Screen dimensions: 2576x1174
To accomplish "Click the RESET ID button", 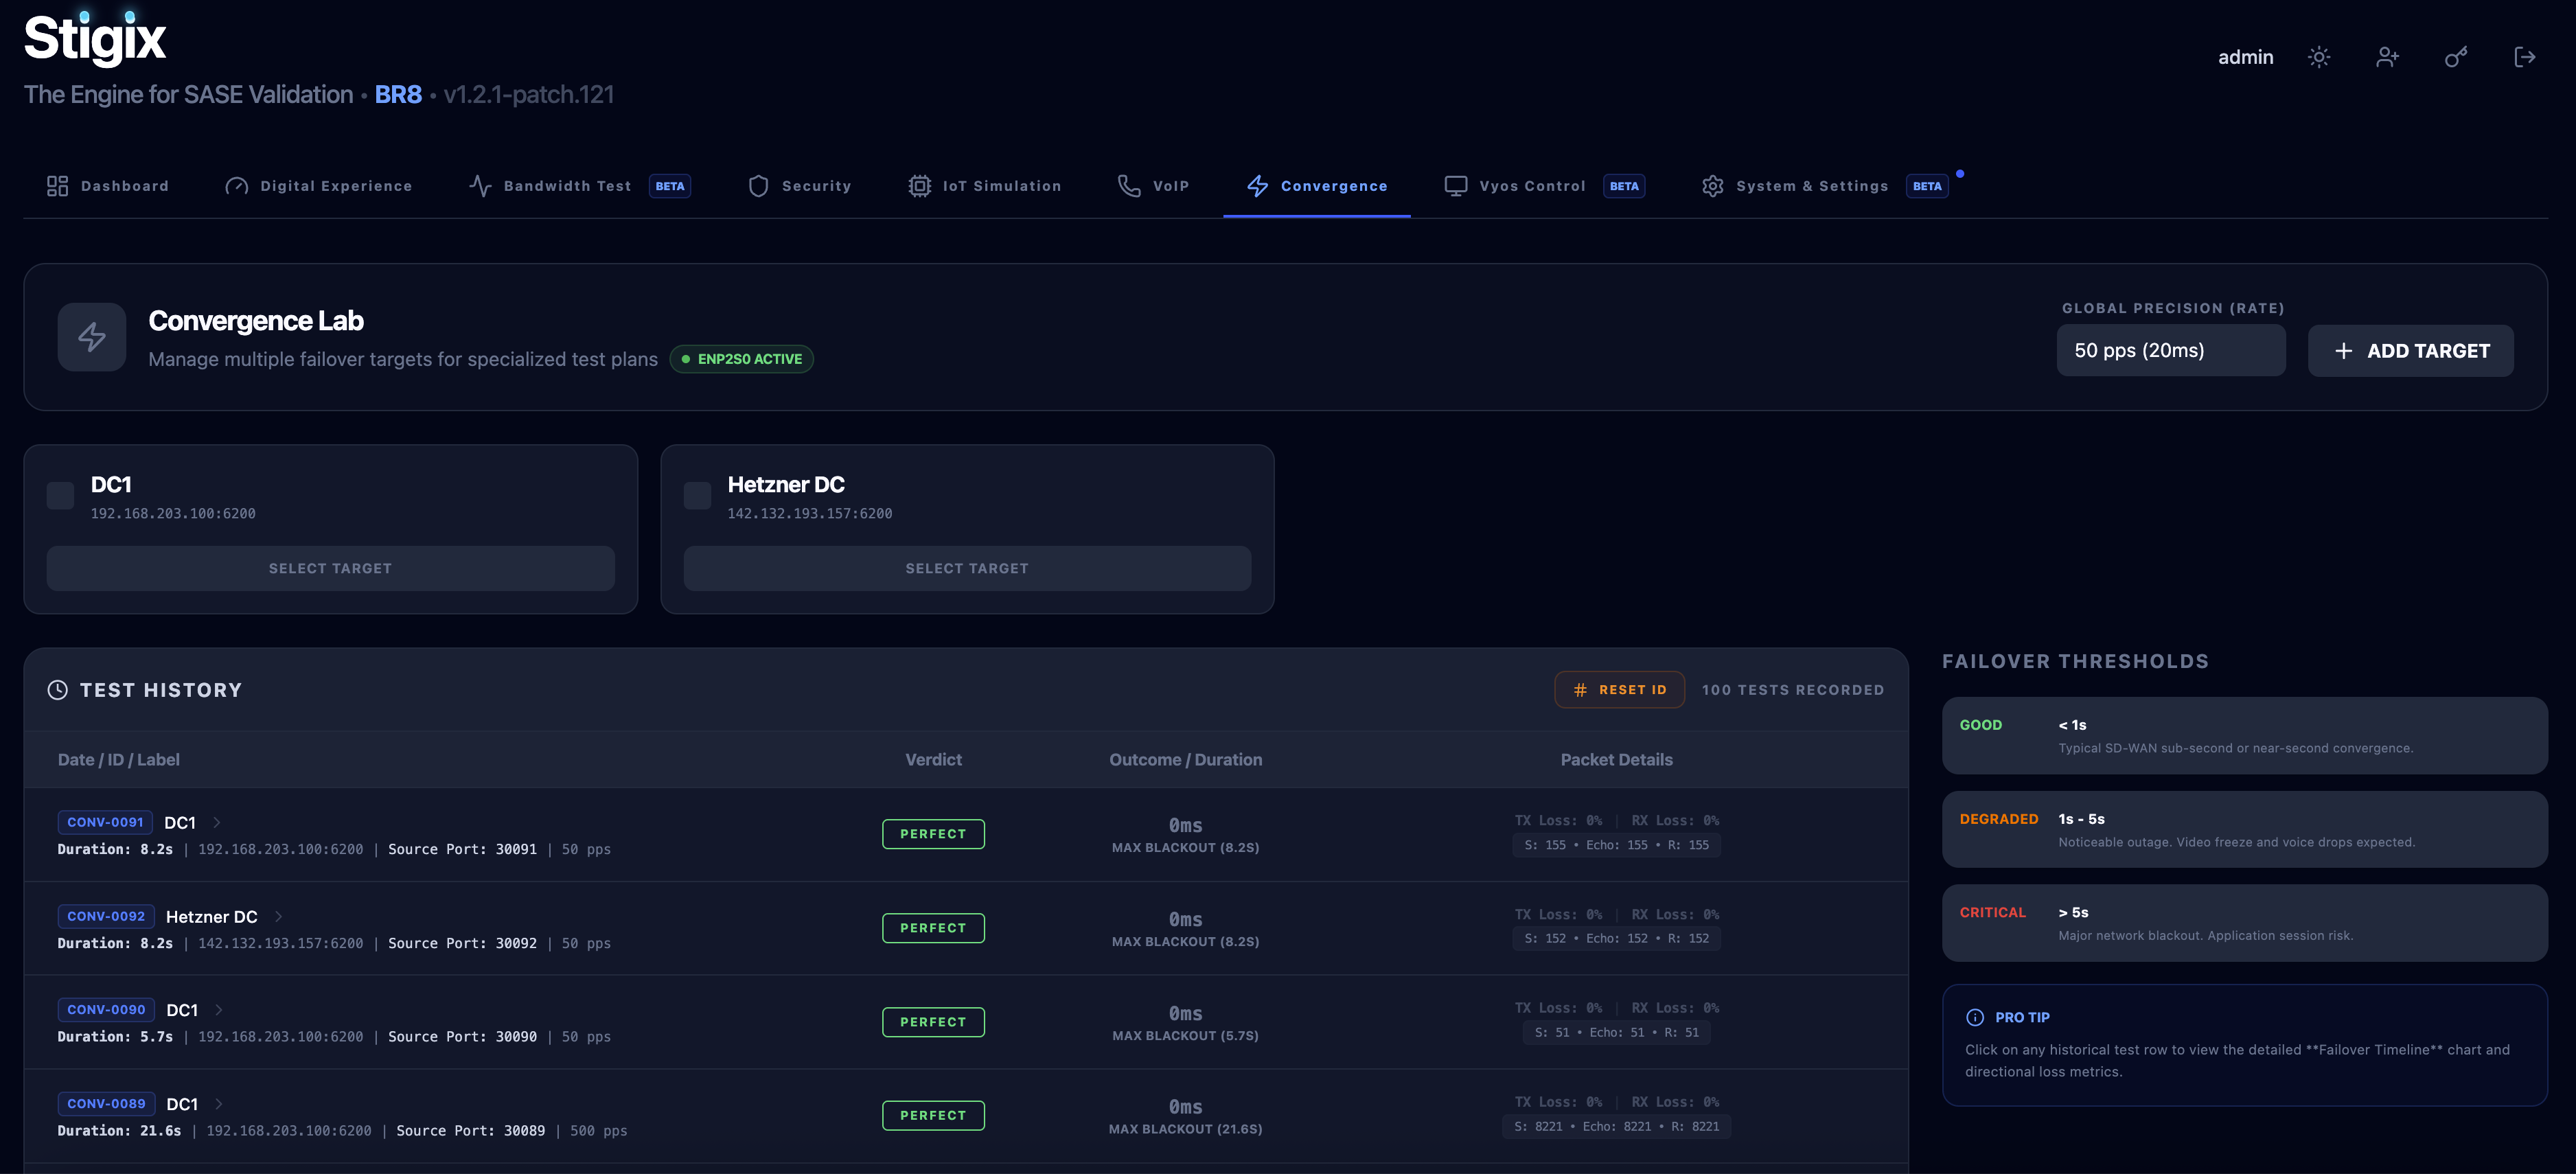I will point(1619,690).
